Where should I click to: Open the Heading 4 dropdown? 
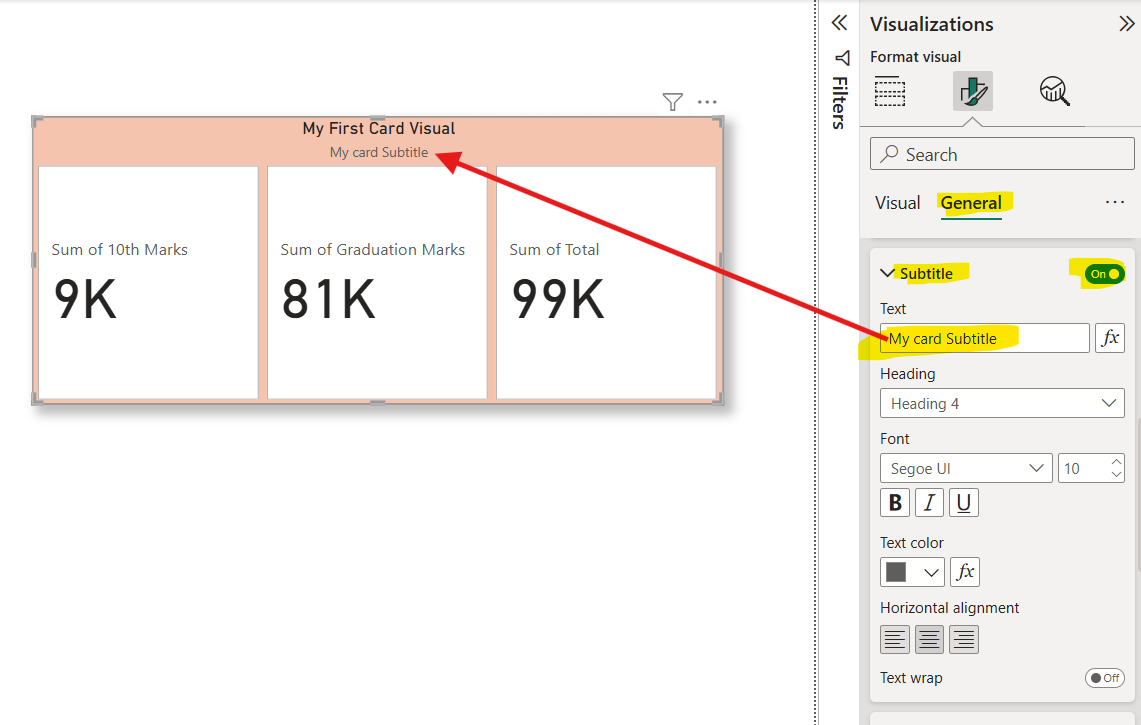(x=1001, y=402)
